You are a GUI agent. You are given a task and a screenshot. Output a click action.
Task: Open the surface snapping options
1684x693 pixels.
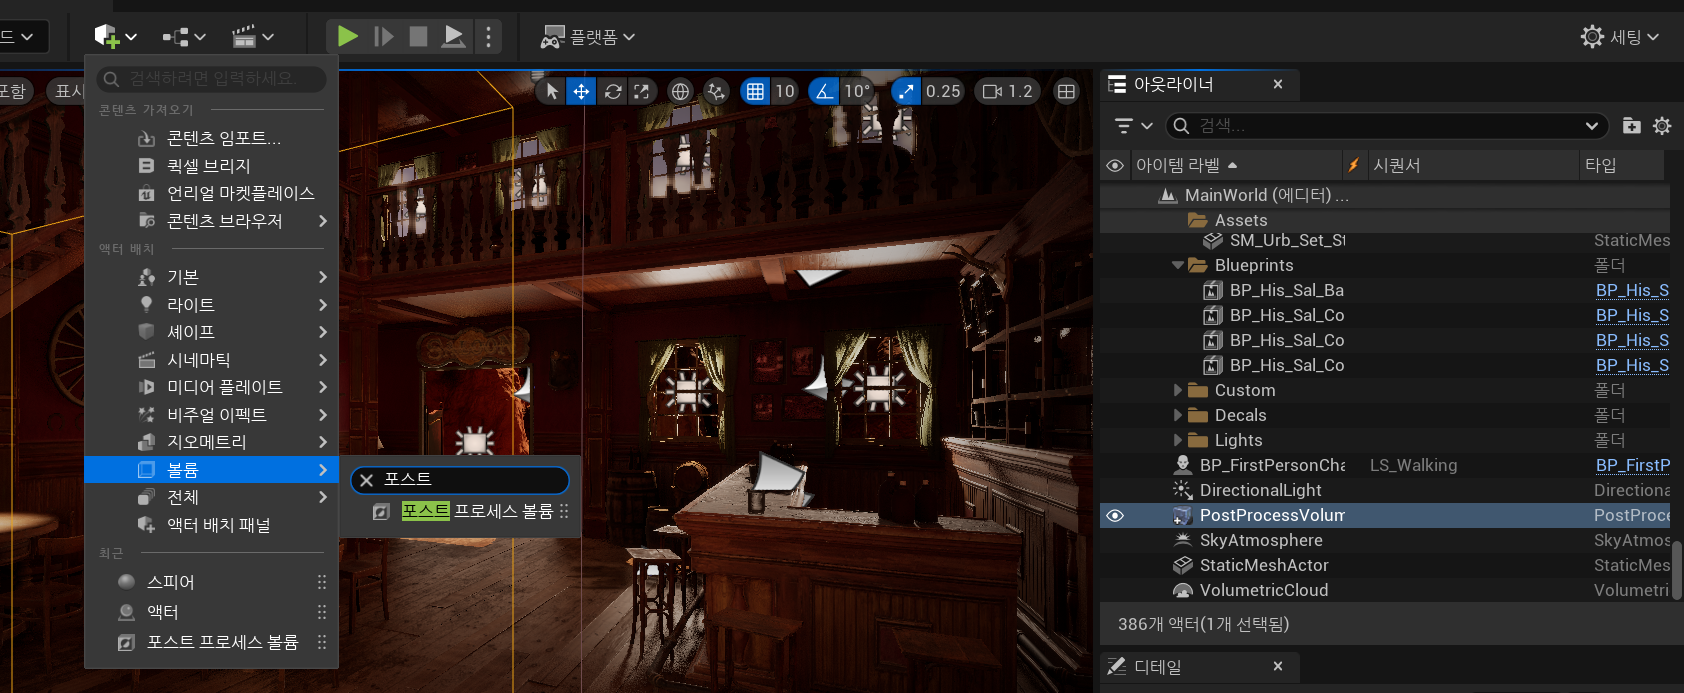tap(716, 91)
